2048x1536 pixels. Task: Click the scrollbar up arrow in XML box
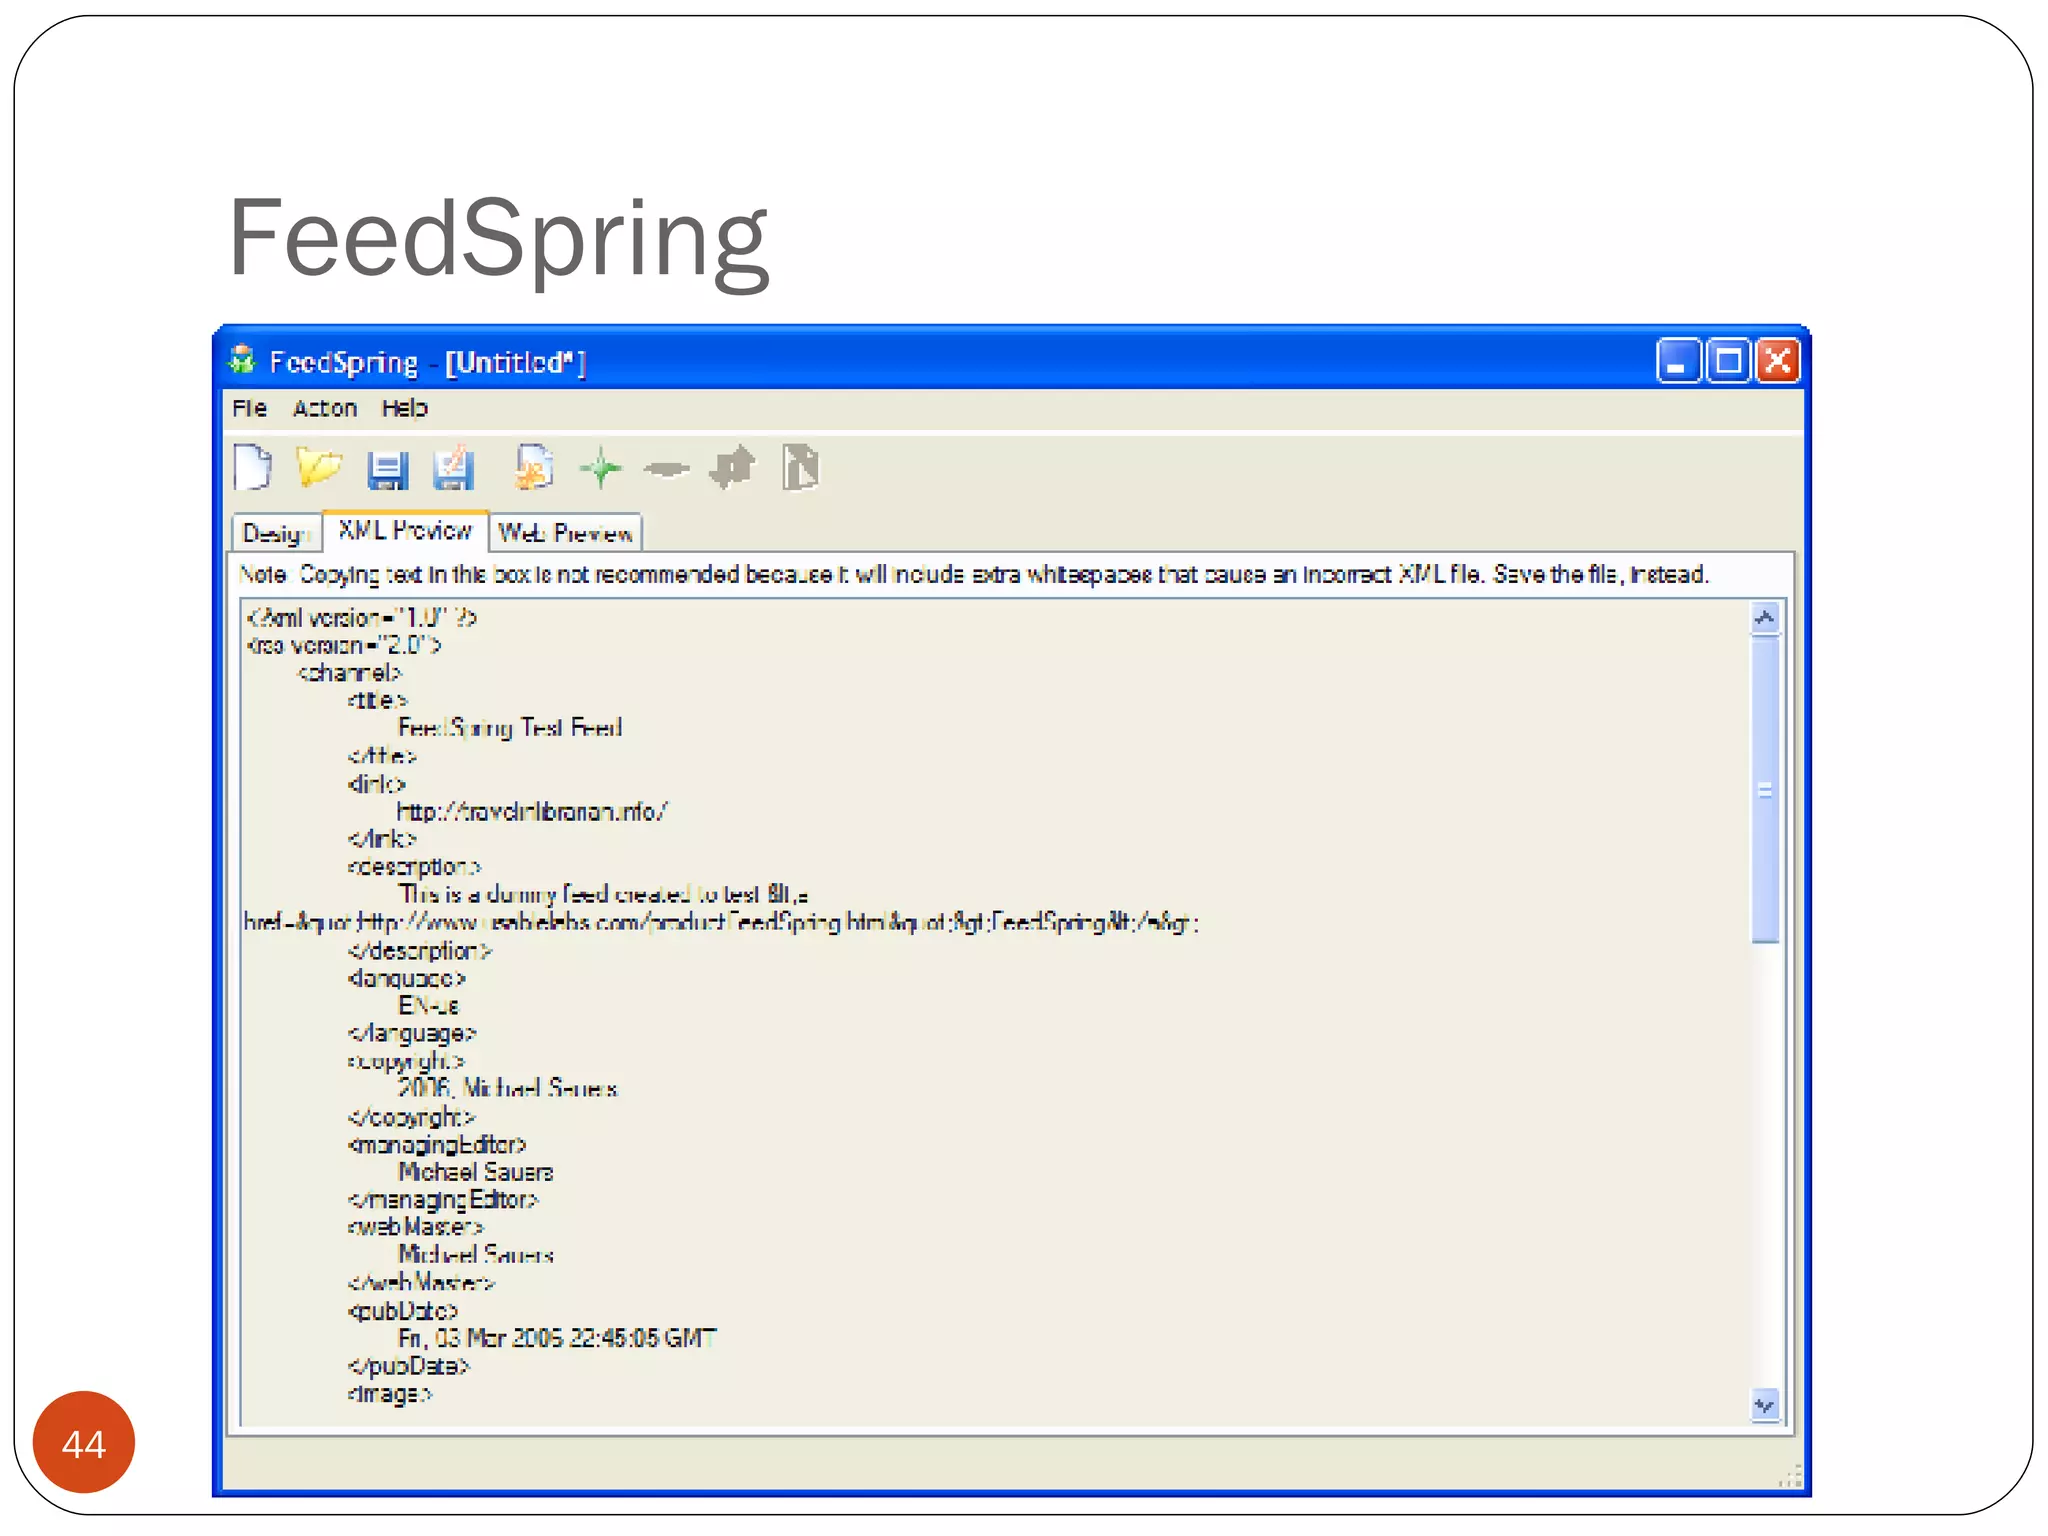1765,618
